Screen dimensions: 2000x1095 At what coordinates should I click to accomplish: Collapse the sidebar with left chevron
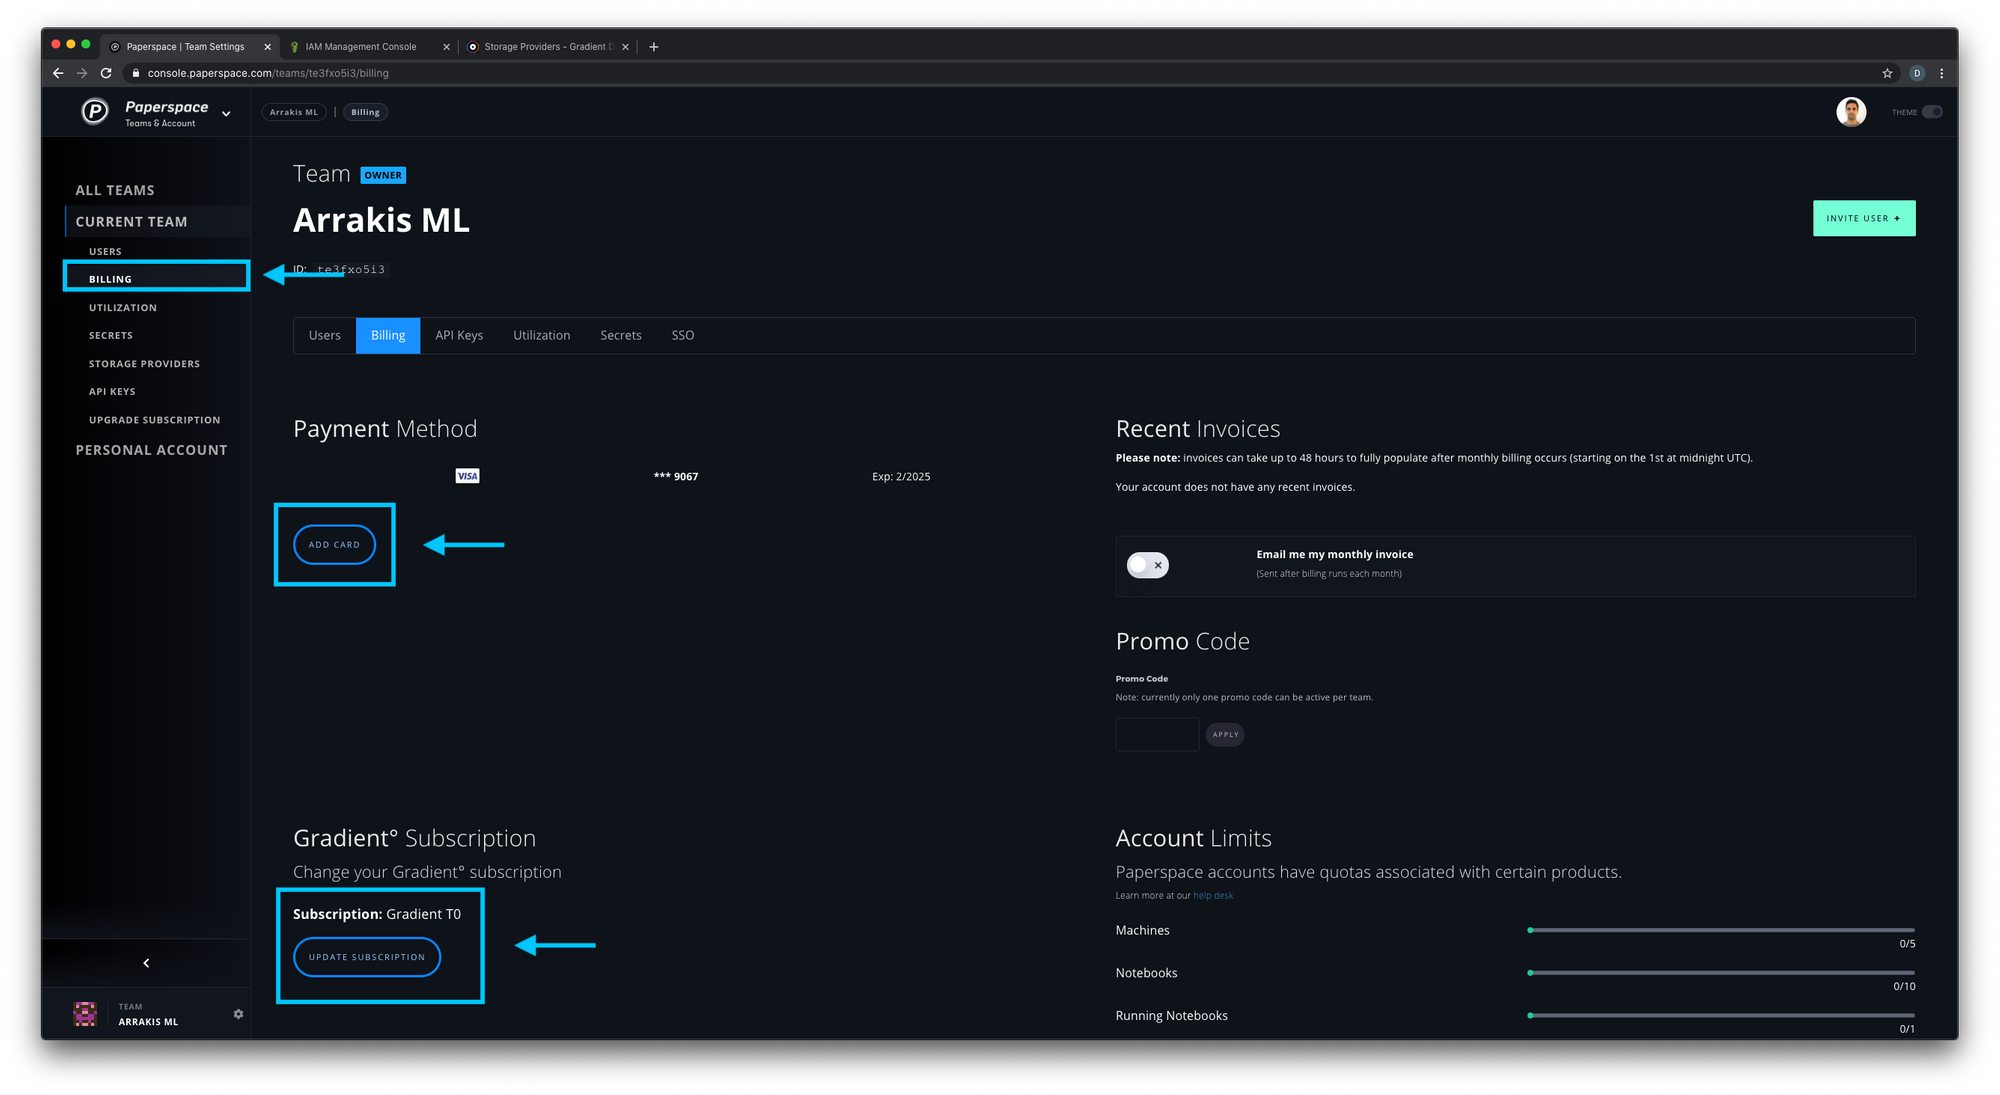pos(146,963)
